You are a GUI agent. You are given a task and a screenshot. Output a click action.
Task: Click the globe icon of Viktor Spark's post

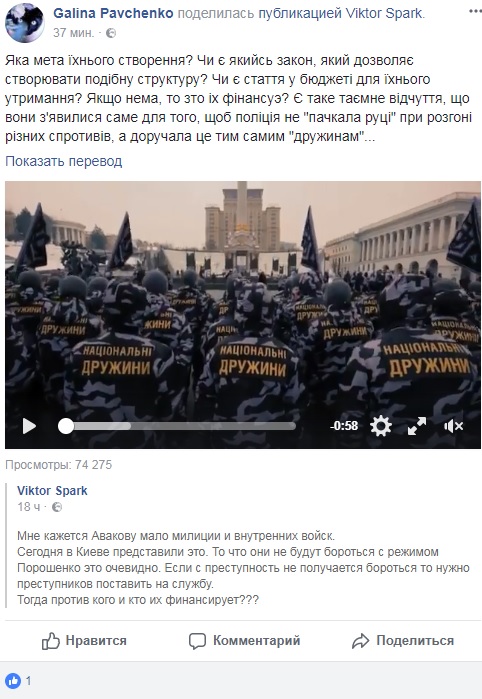pyautogui.click(x=57, y=507)
